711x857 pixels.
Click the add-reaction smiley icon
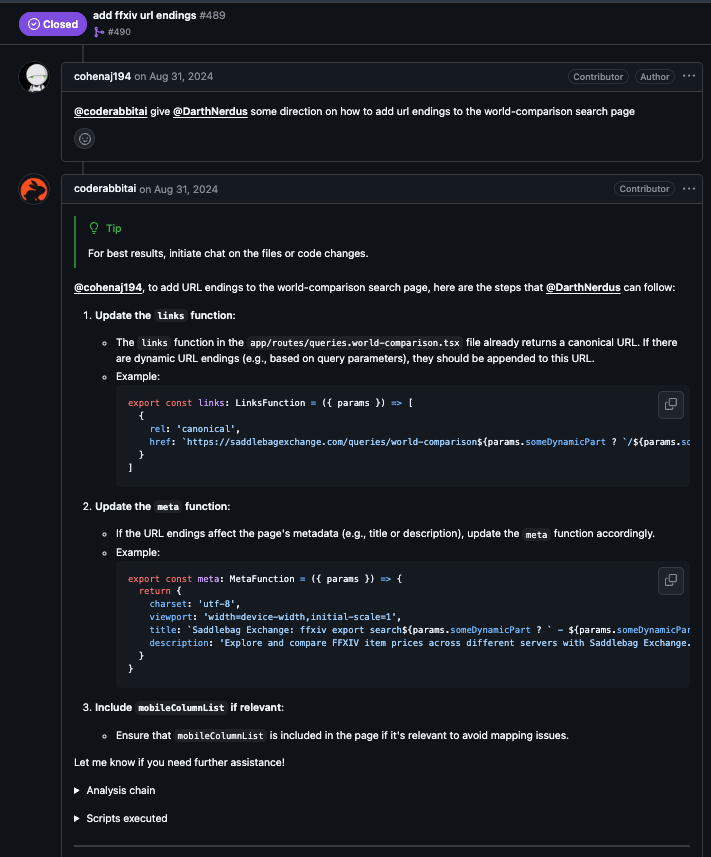point(84,138)
